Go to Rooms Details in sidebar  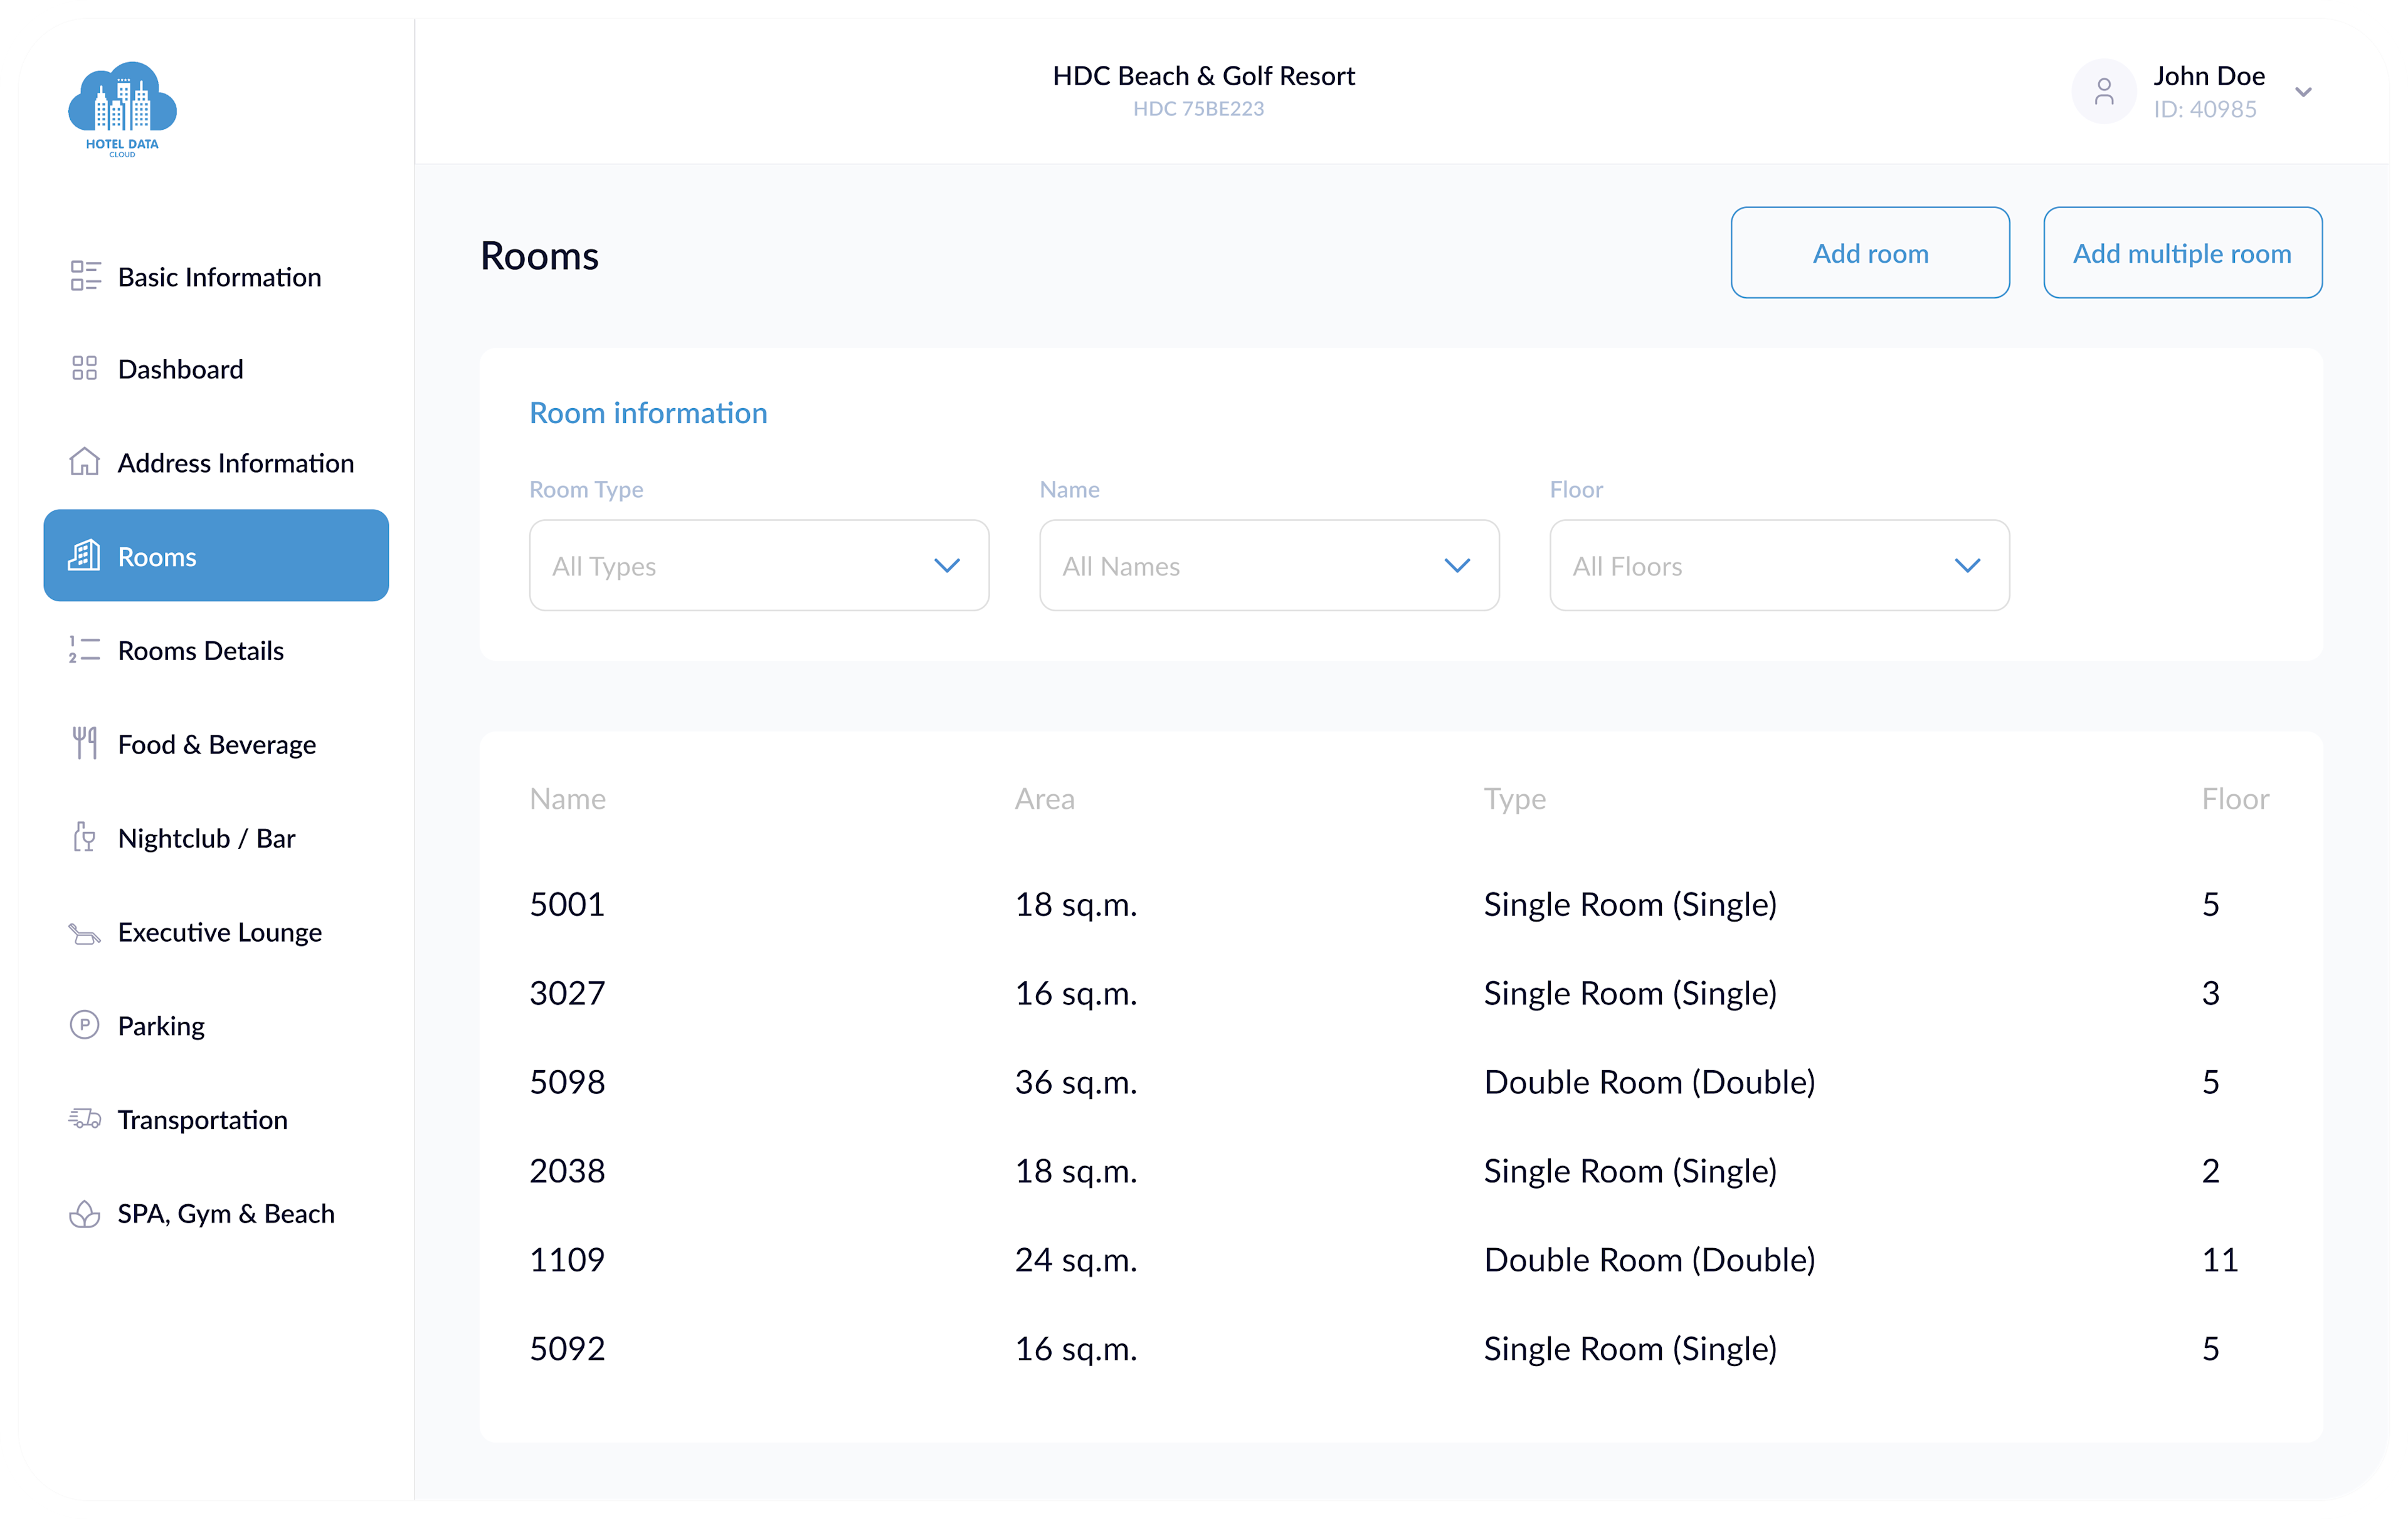pos(201,651)
